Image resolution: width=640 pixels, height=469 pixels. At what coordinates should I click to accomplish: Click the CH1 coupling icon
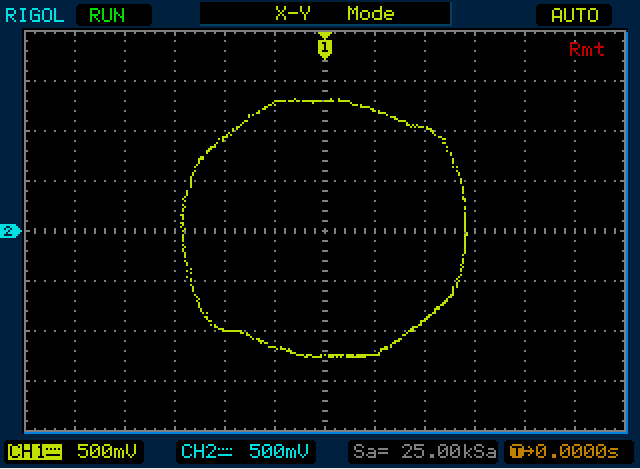pos(52,452)
